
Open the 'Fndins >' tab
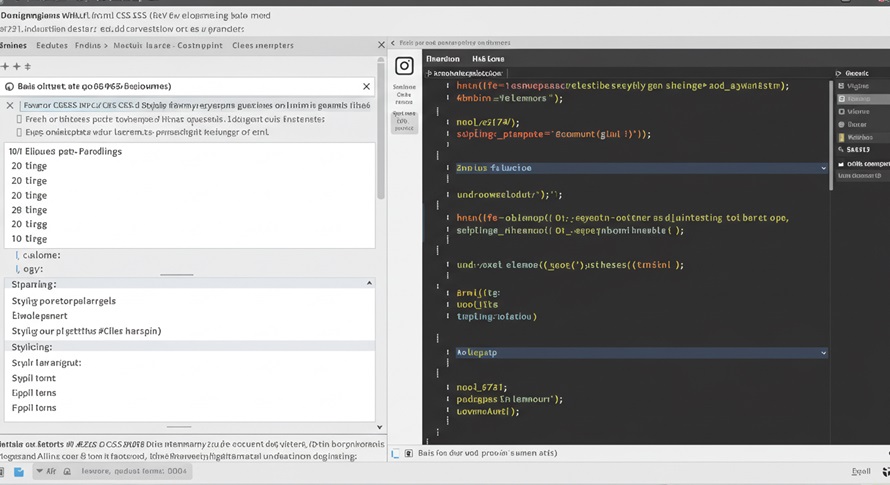point(91,45)
